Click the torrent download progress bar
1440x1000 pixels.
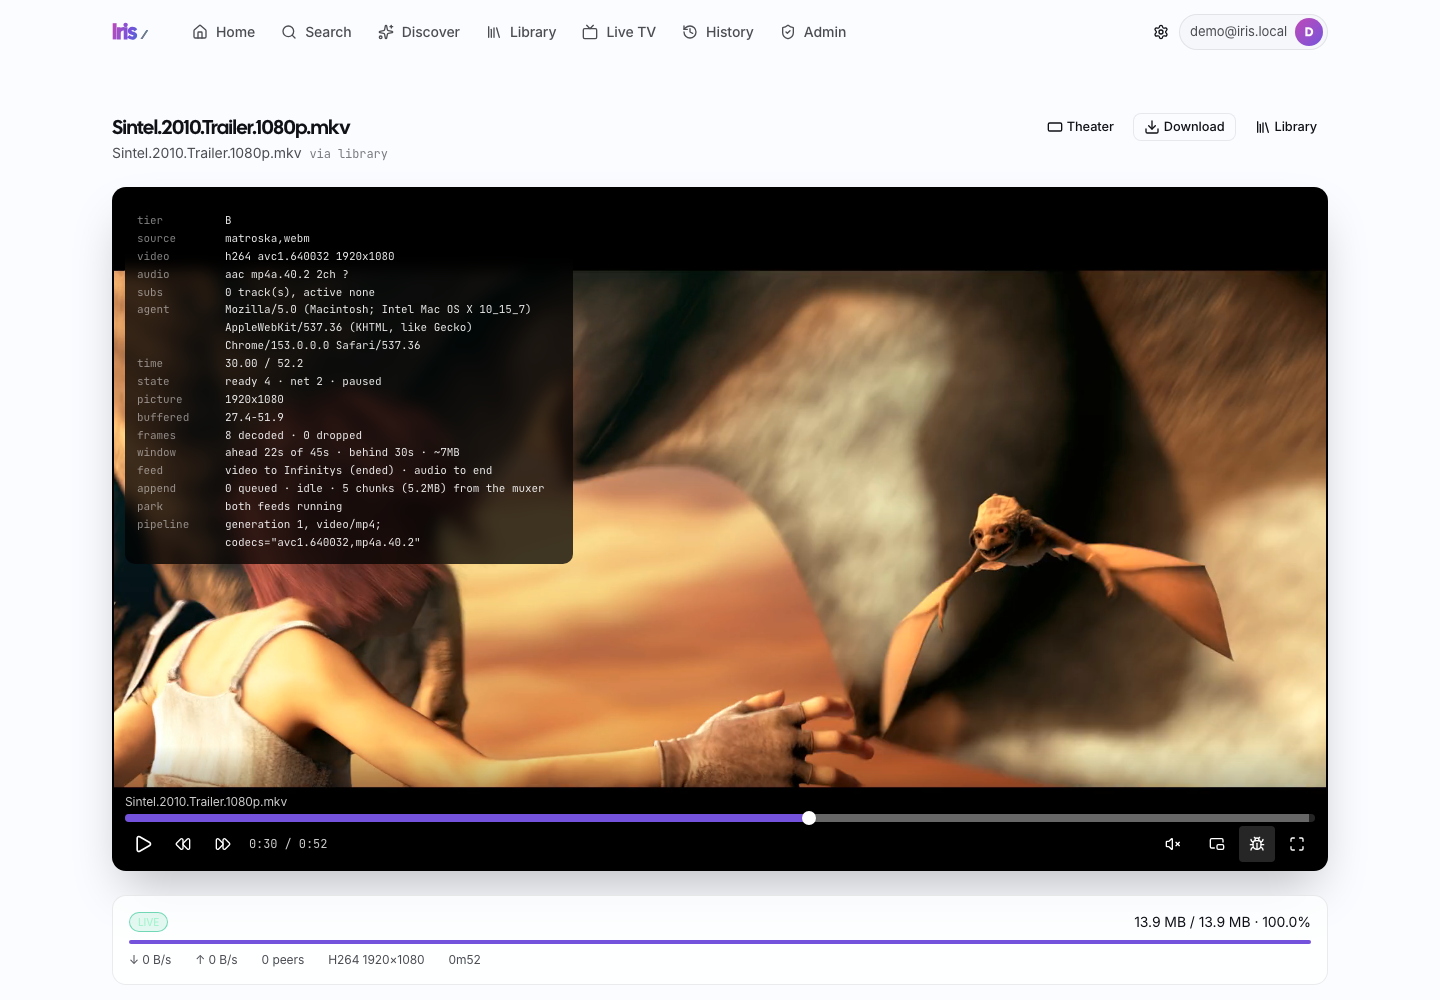click(x=720, y=942)
